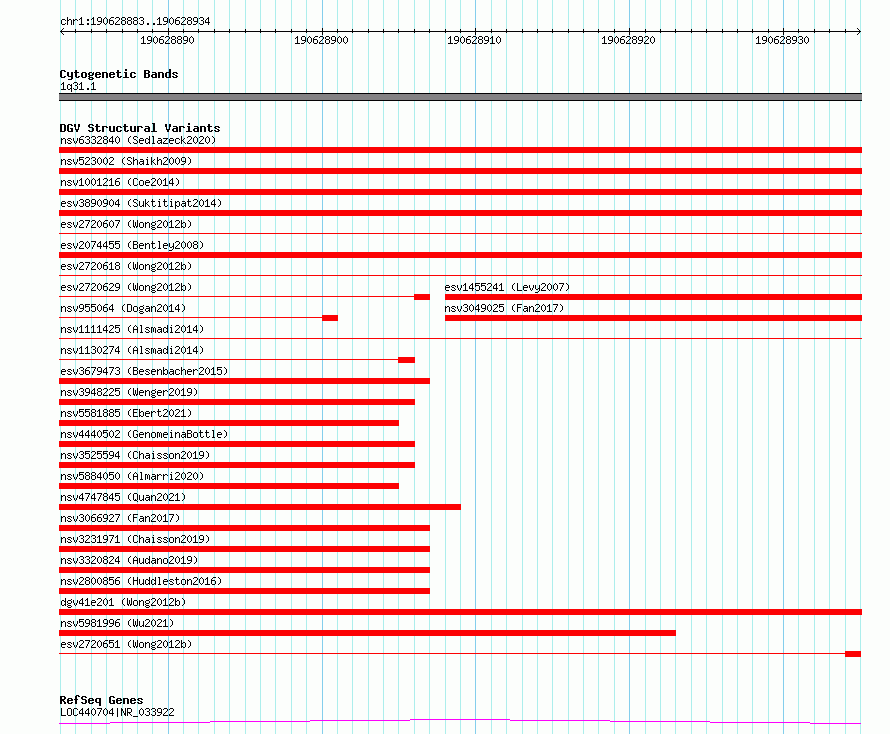Image resolution: width=890 pixels, height=734 pixels.
Task: Click esv1455241 (Levy2007) label
Action: point(507,287)
